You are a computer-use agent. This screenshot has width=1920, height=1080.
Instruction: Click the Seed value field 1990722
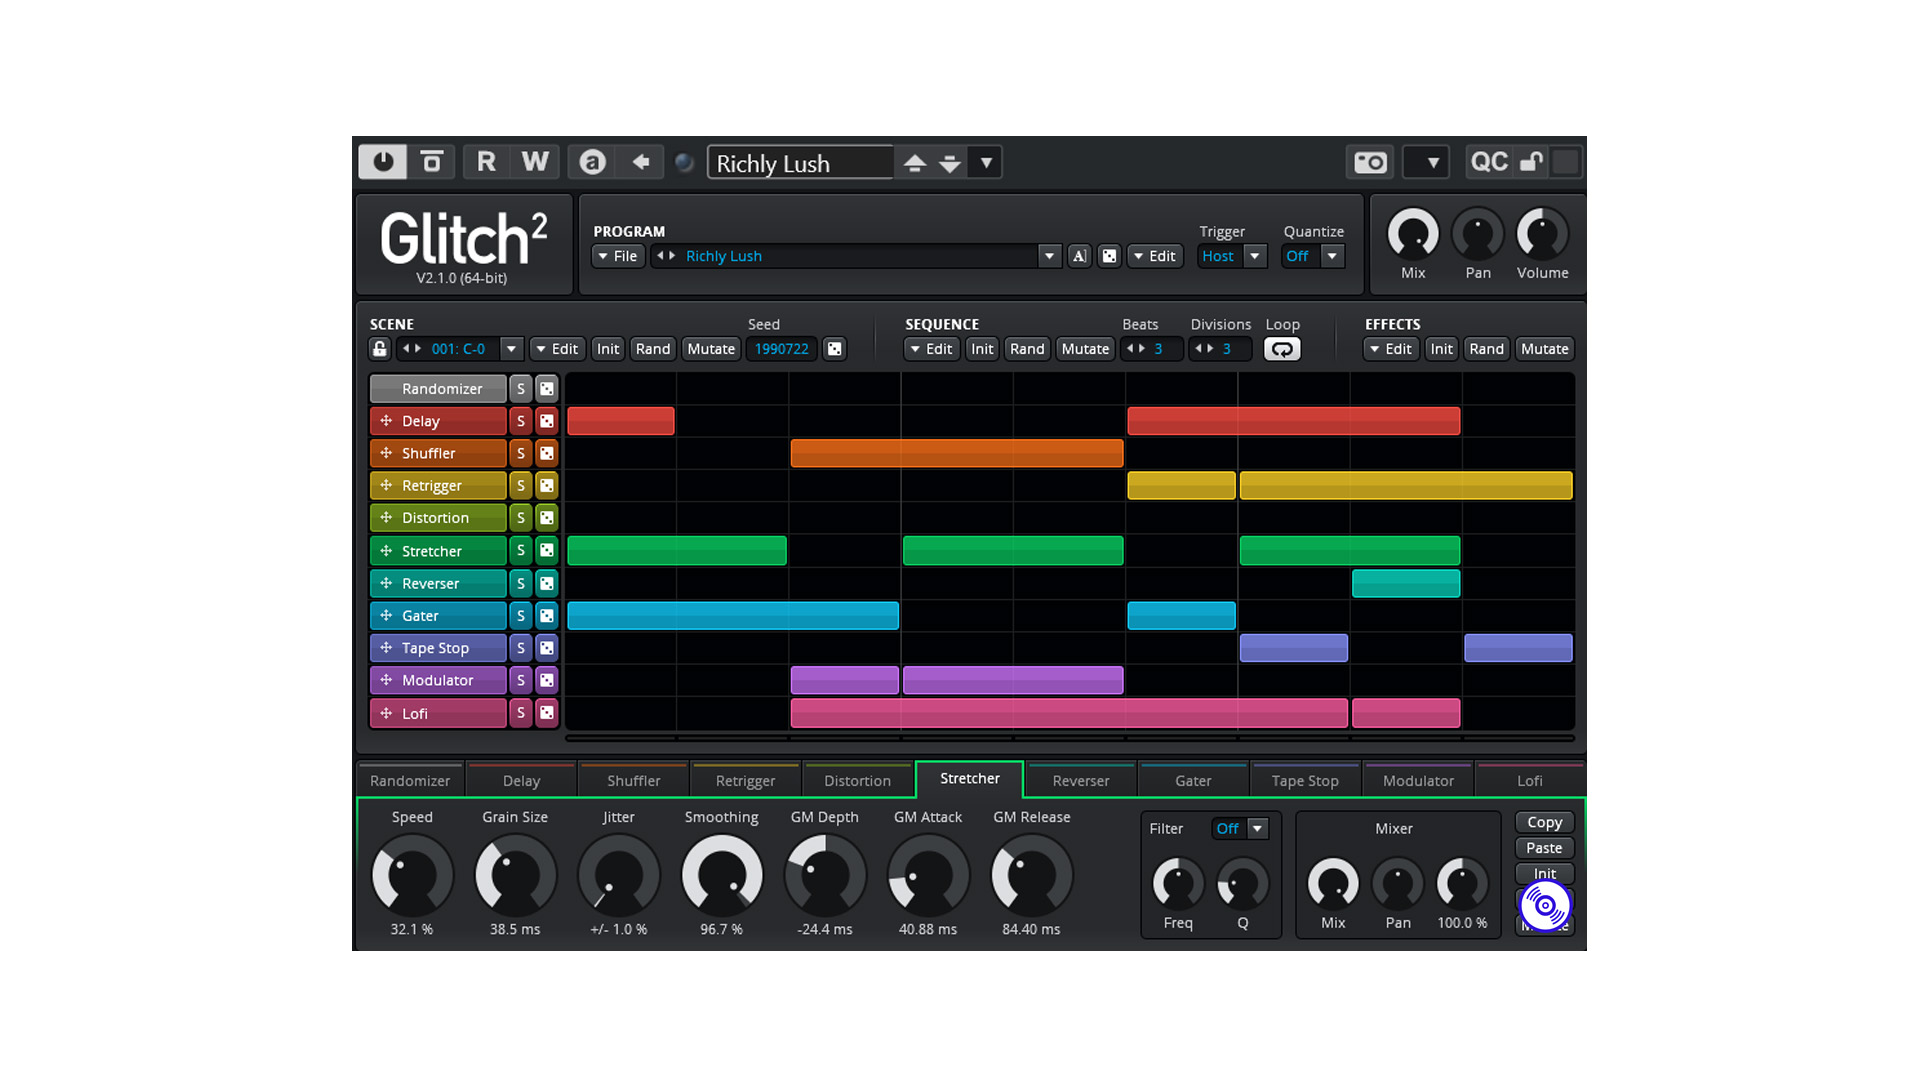click(781, 349)
